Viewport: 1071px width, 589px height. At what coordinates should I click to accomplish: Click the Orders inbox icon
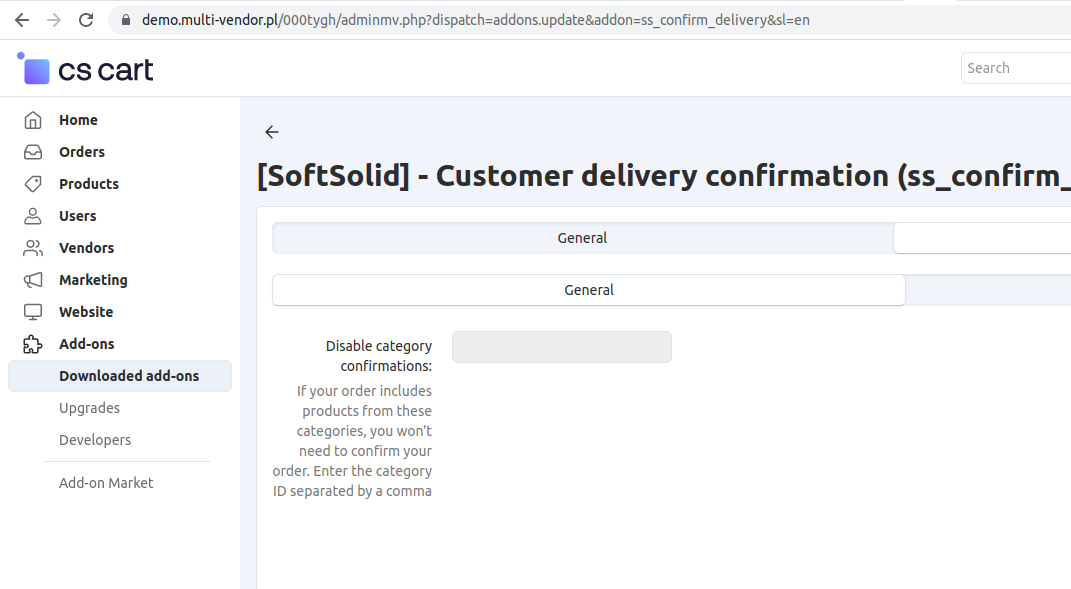coord(33,152)
